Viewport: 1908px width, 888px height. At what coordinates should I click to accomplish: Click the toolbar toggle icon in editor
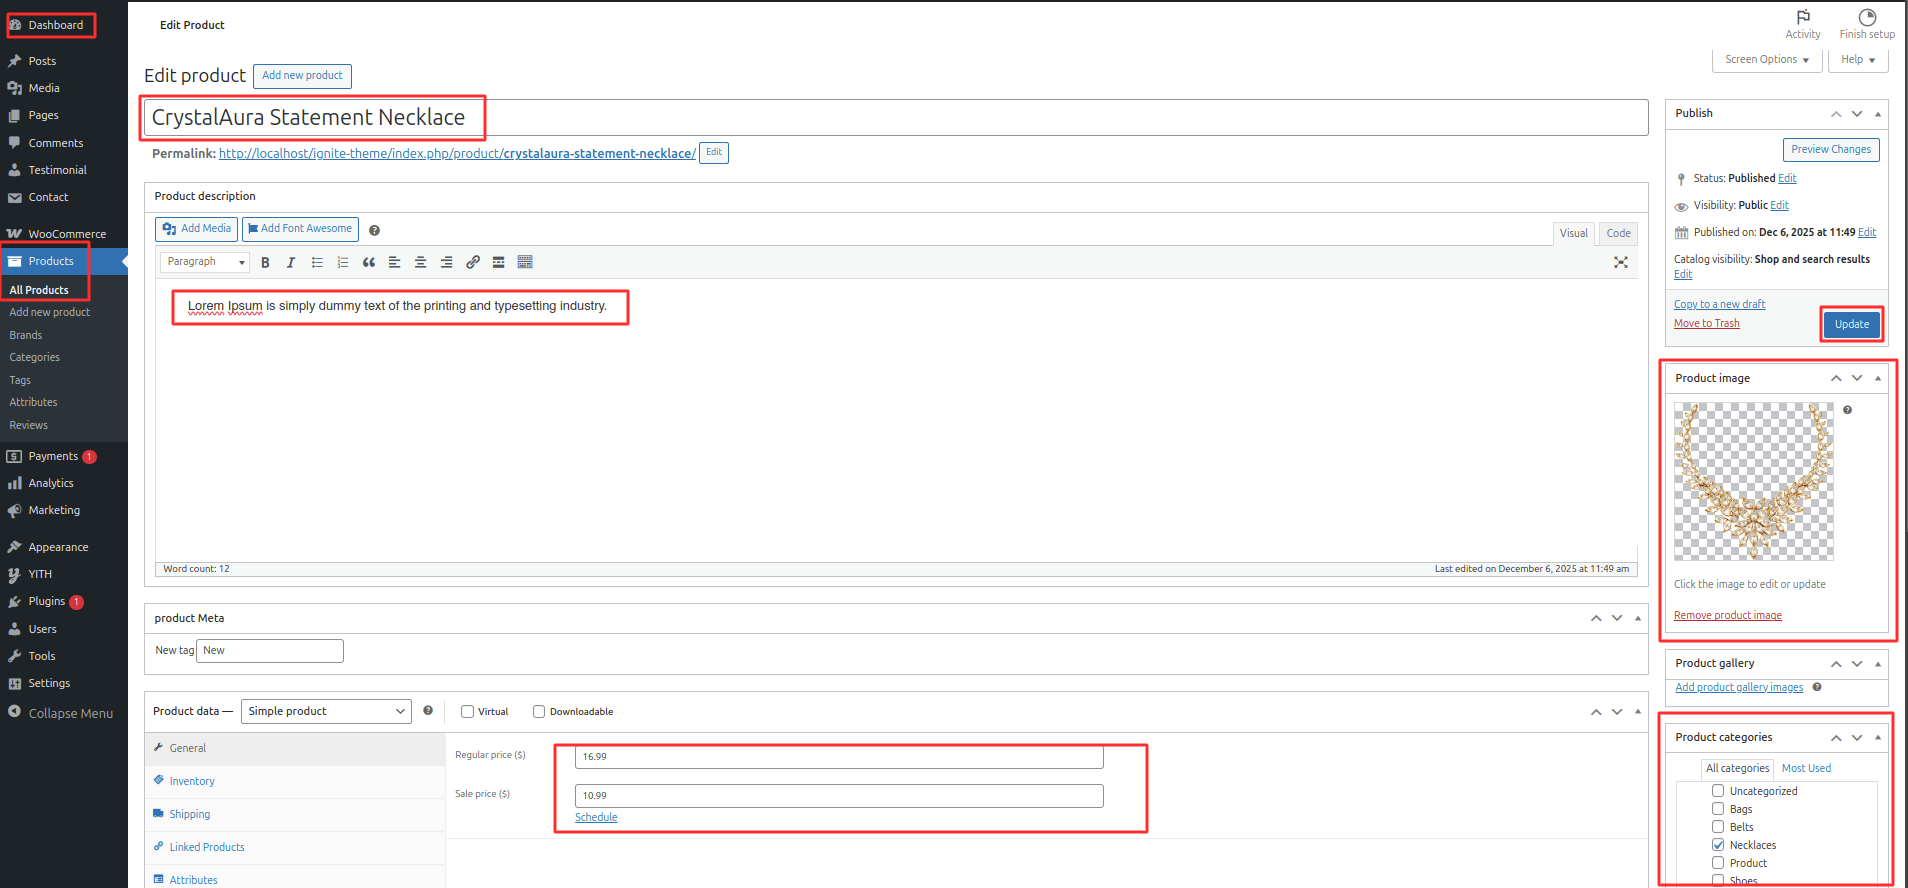tap(525, 263)
